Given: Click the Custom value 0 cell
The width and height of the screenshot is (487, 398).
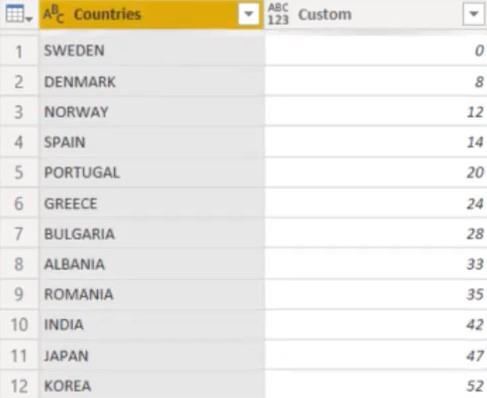Looking at the screenshot, I should (x=376, y=51).
